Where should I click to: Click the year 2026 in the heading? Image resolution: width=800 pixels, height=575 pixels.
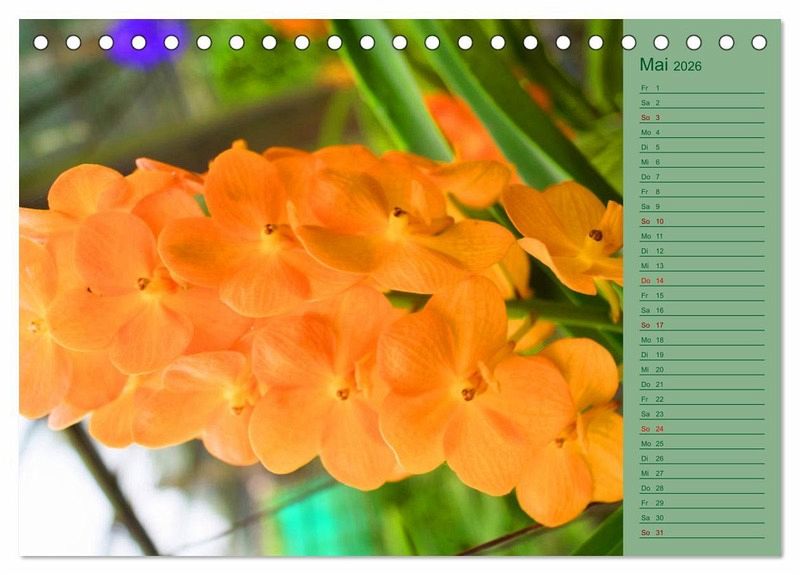pos(687,67)
